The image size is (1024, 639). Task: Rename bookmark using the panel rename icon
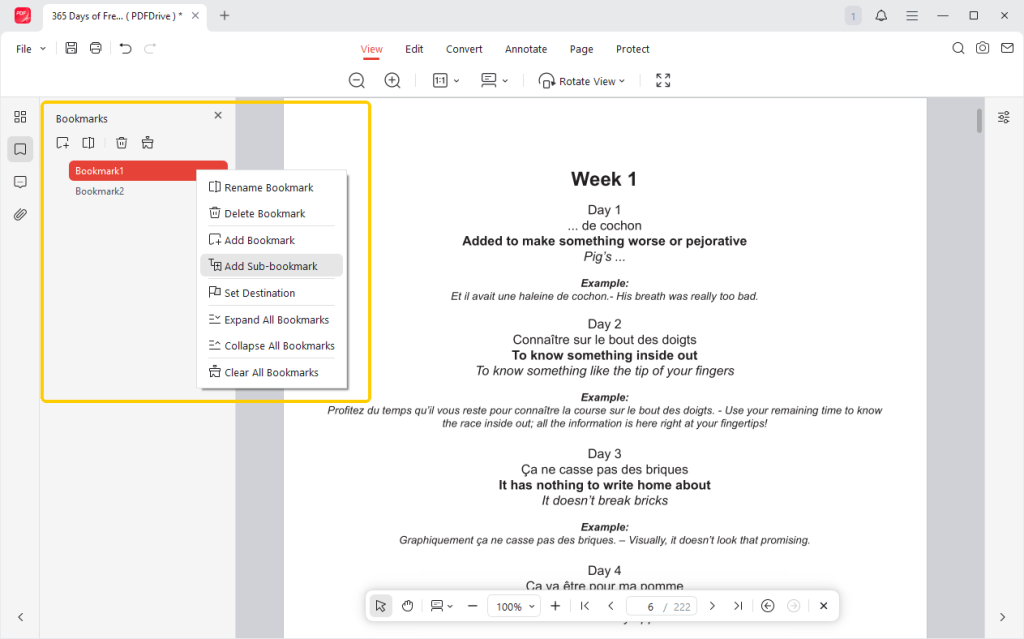(x=88, y=142)
